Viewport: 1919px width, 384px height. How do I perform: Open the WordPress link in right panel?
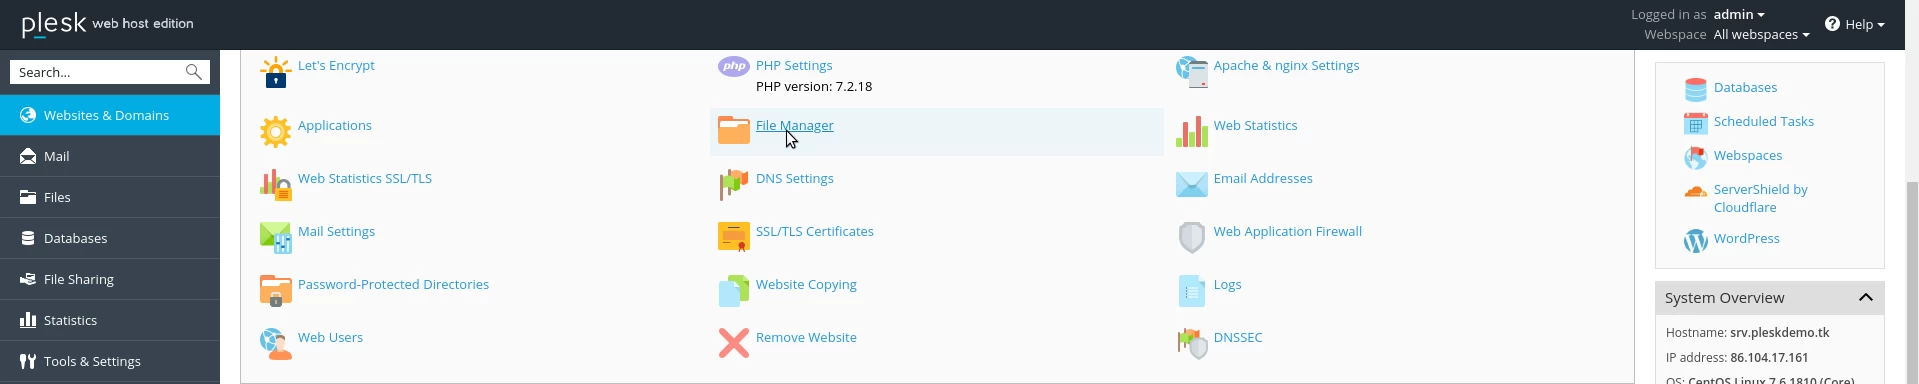tap(1746, 238)
